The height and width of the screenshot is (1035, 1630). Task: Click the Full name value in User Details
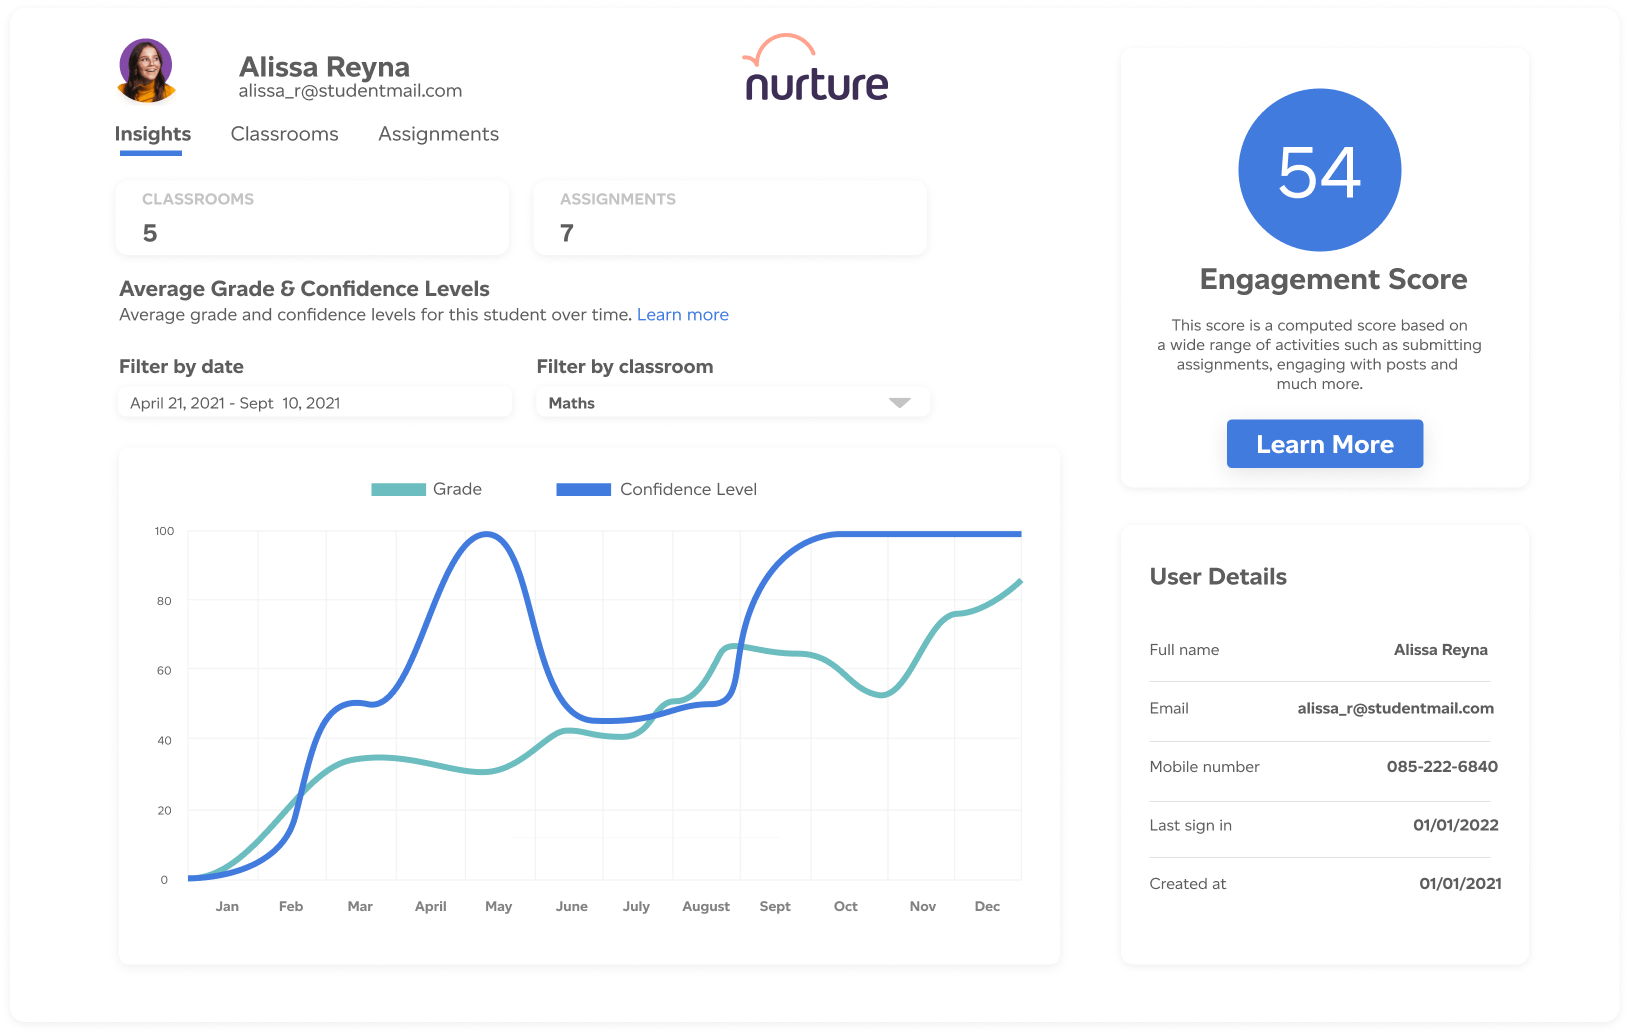point(1441,650)
